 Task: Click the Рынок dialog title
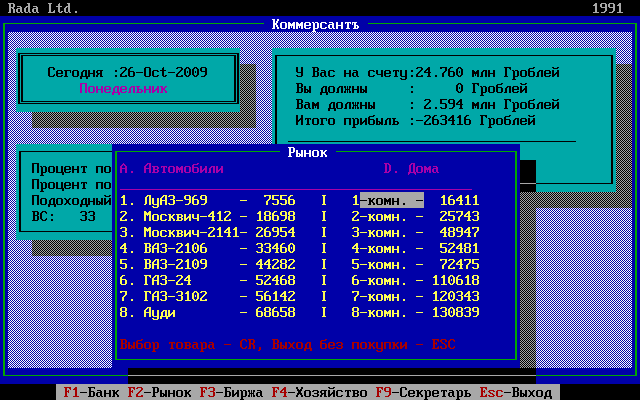(307, 153)
